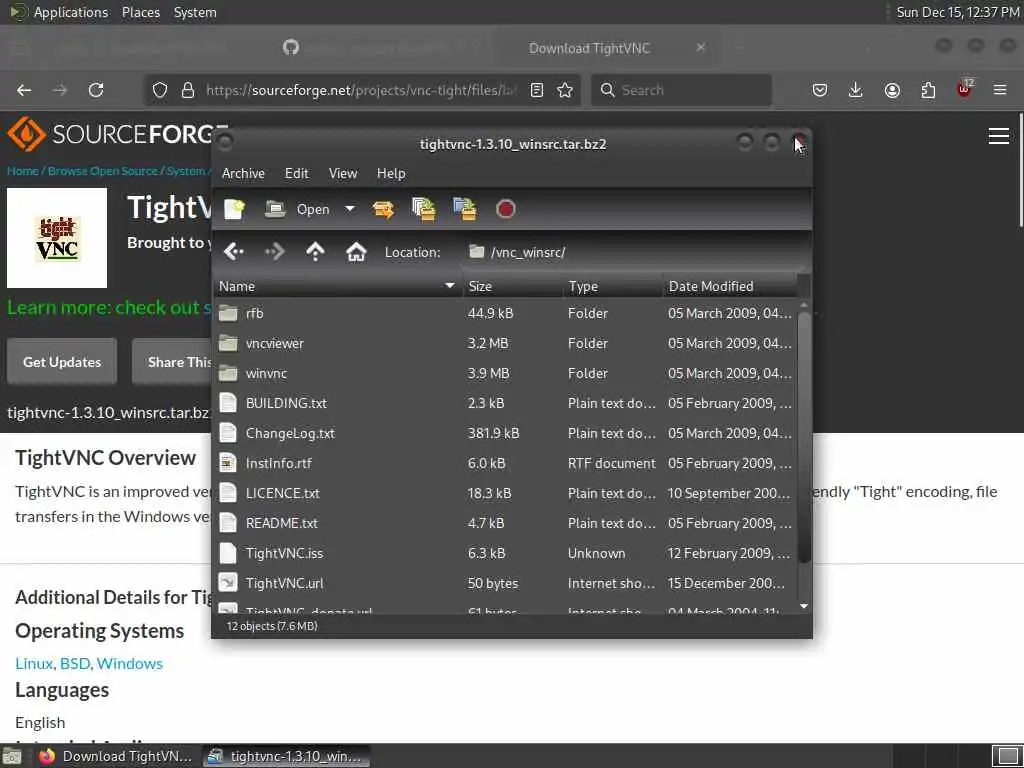The image size is (1024, 768).
Task: Open Firefox extensions puzzle icon
Action: (x=928, y=90)
